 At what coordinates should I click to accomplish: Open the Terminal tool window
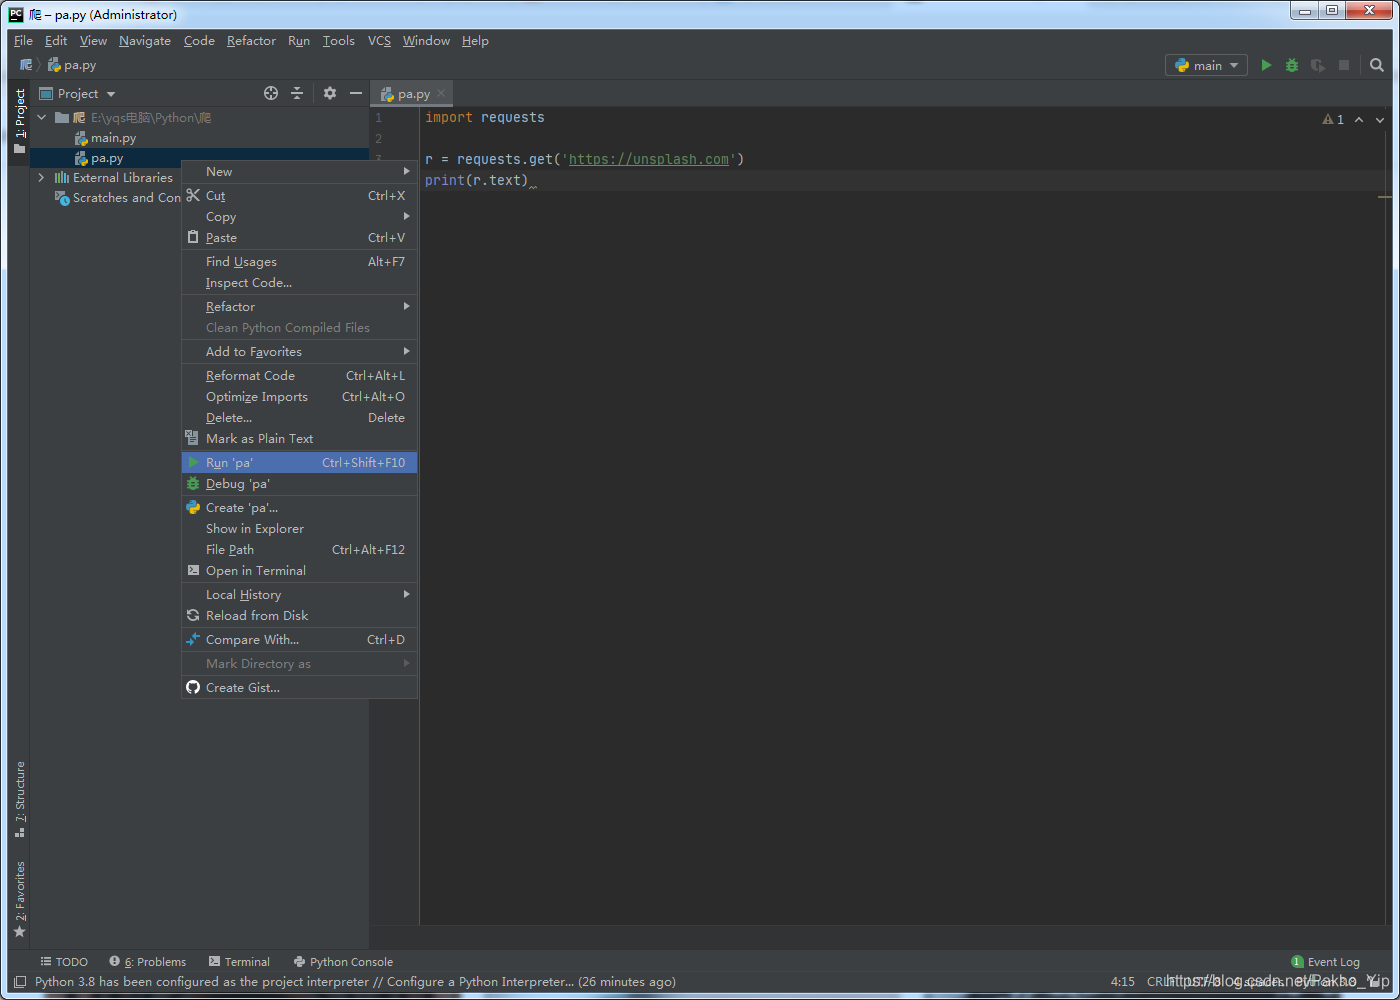(x=239, y=962)
